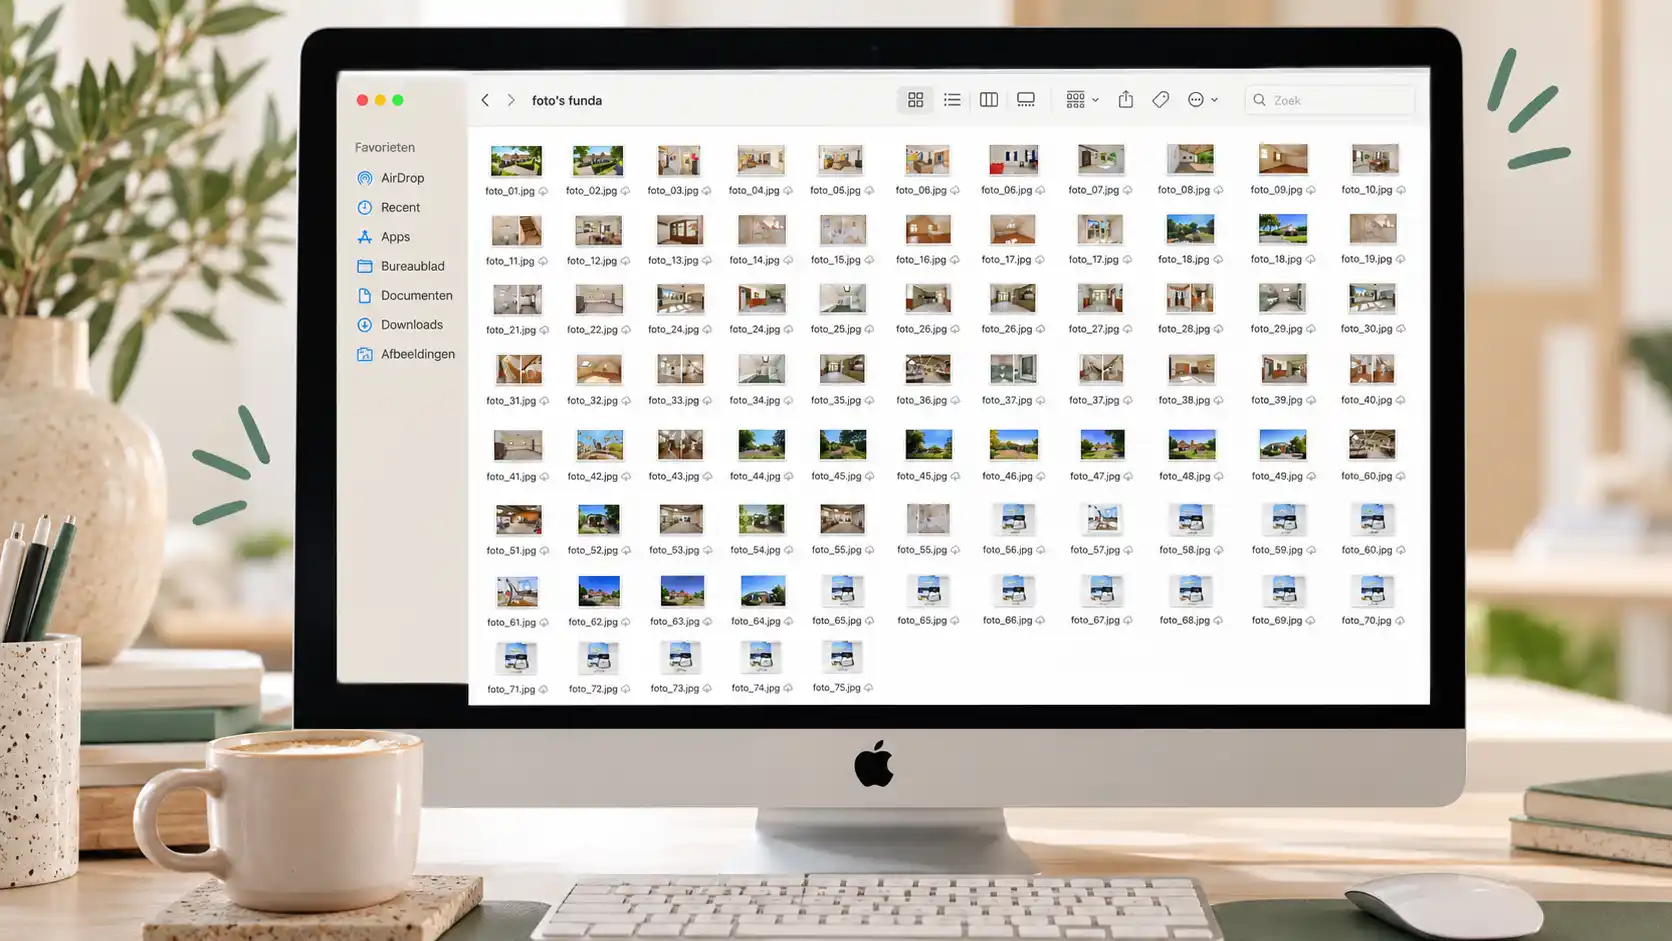Go forward with the right chevron button
The width and height of the screenshot is (1672, 941).
click(x=511, y=100)
